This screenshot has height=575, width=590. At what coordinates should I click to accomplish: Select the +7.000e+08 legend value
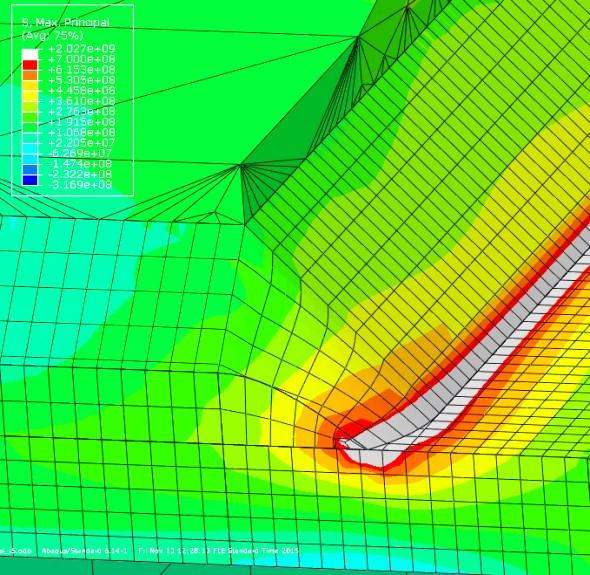coord(82,59)
